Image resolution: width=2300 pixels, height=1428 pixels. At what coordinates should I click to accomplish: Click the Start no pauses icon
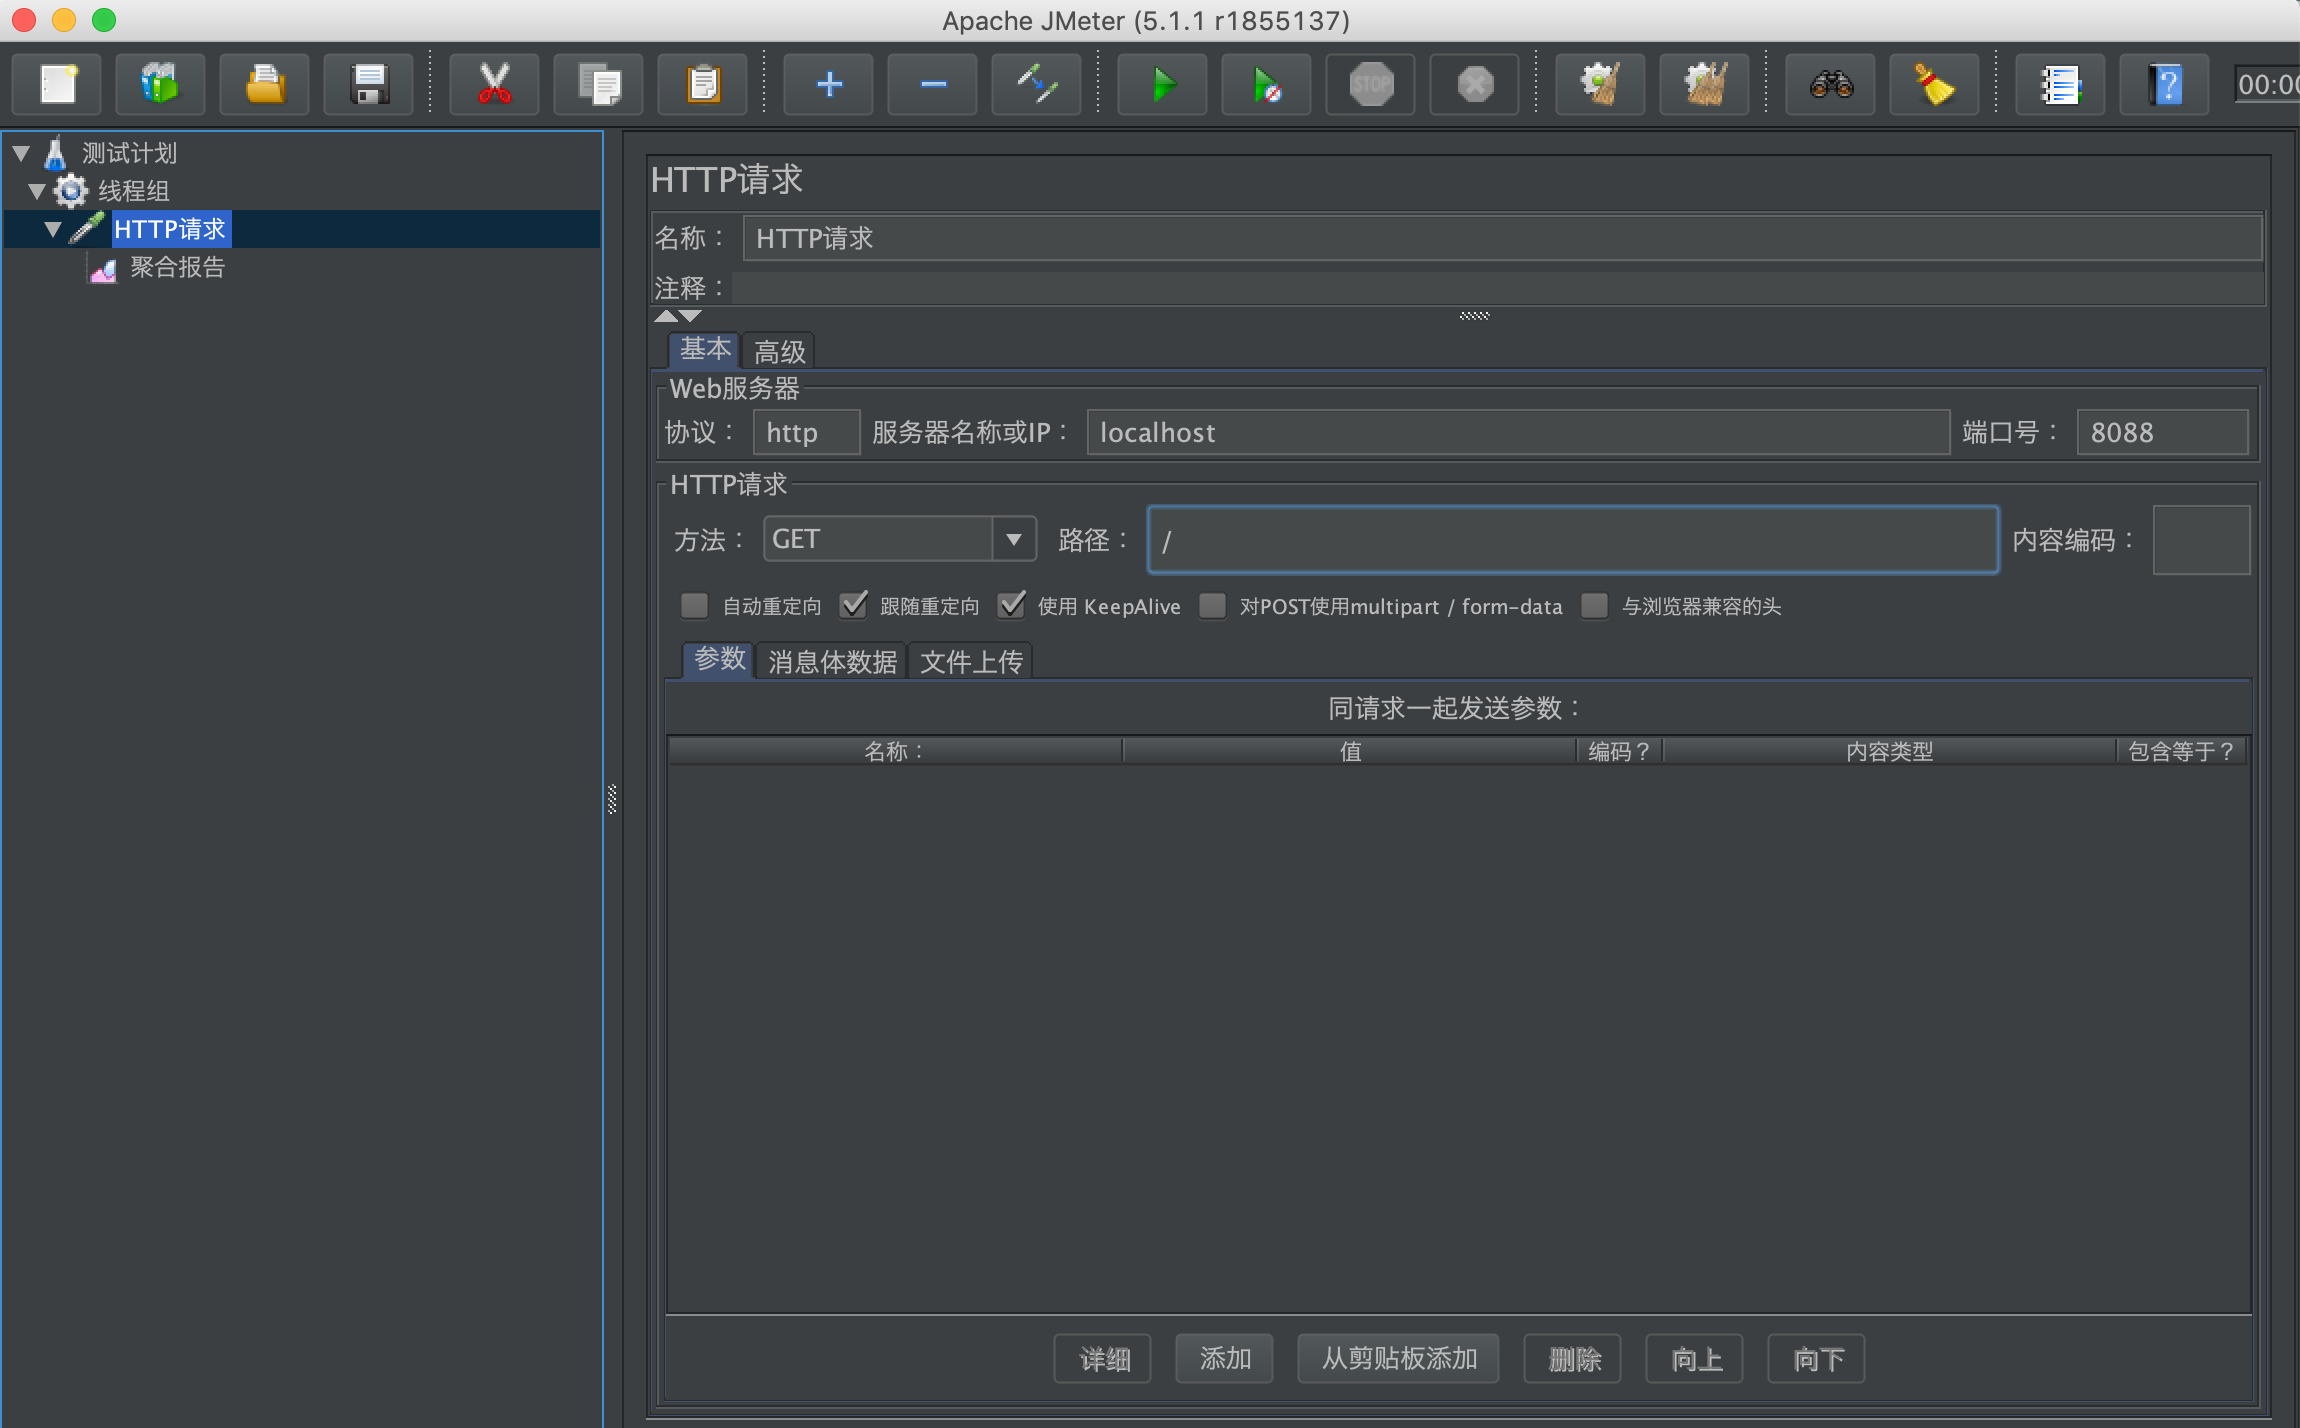1266,85
